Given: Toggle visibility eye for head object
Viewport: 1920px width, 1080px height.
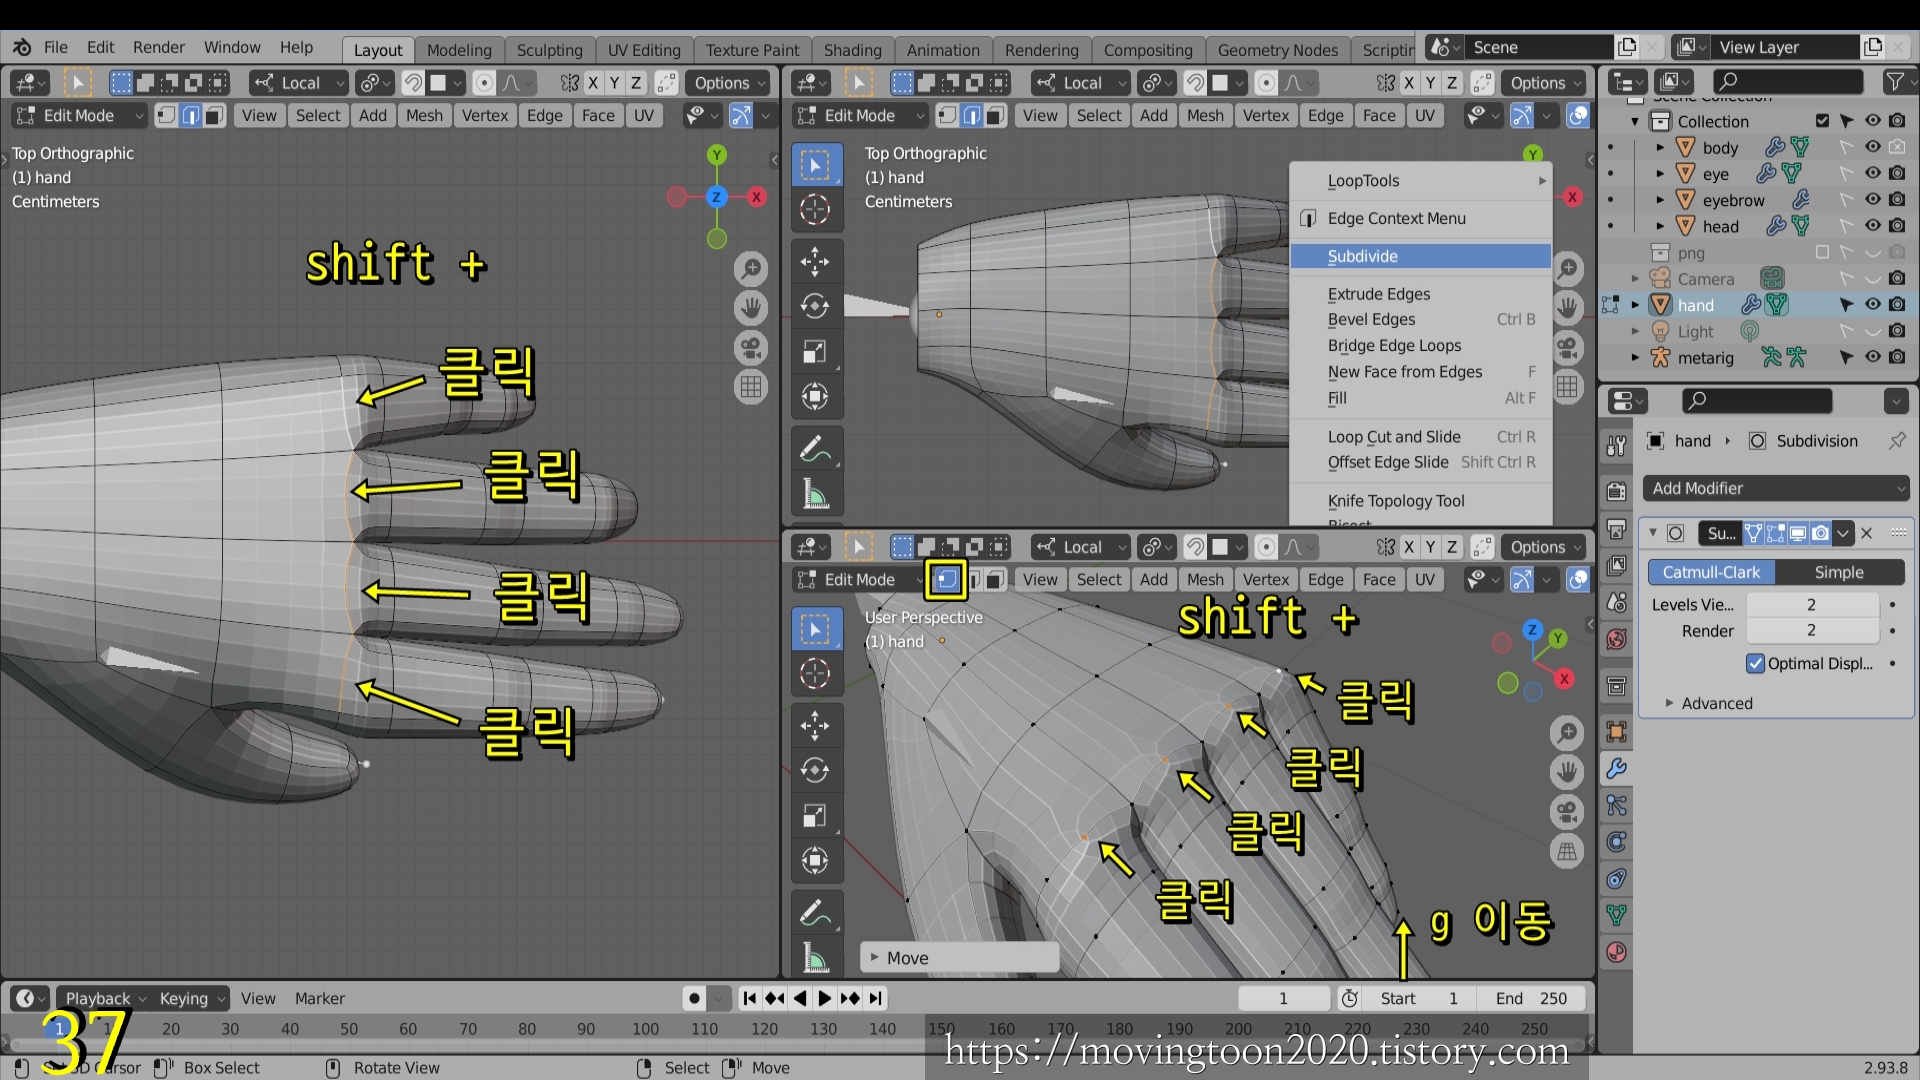Looking at the screenshot, I should 1872,226.
